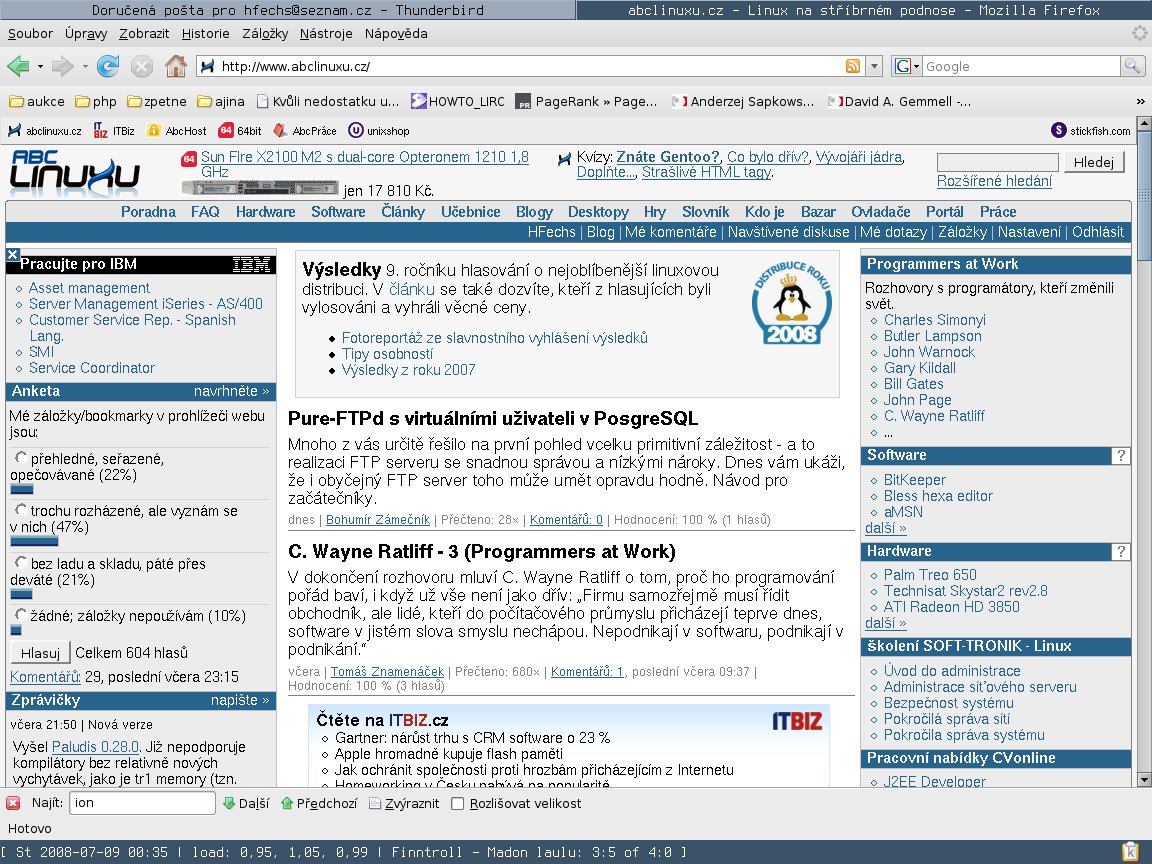This screenshot has height=864, width=1152.
Task: Click the scrollbar down arrow of the page
Action: (x=1144, y=780)
